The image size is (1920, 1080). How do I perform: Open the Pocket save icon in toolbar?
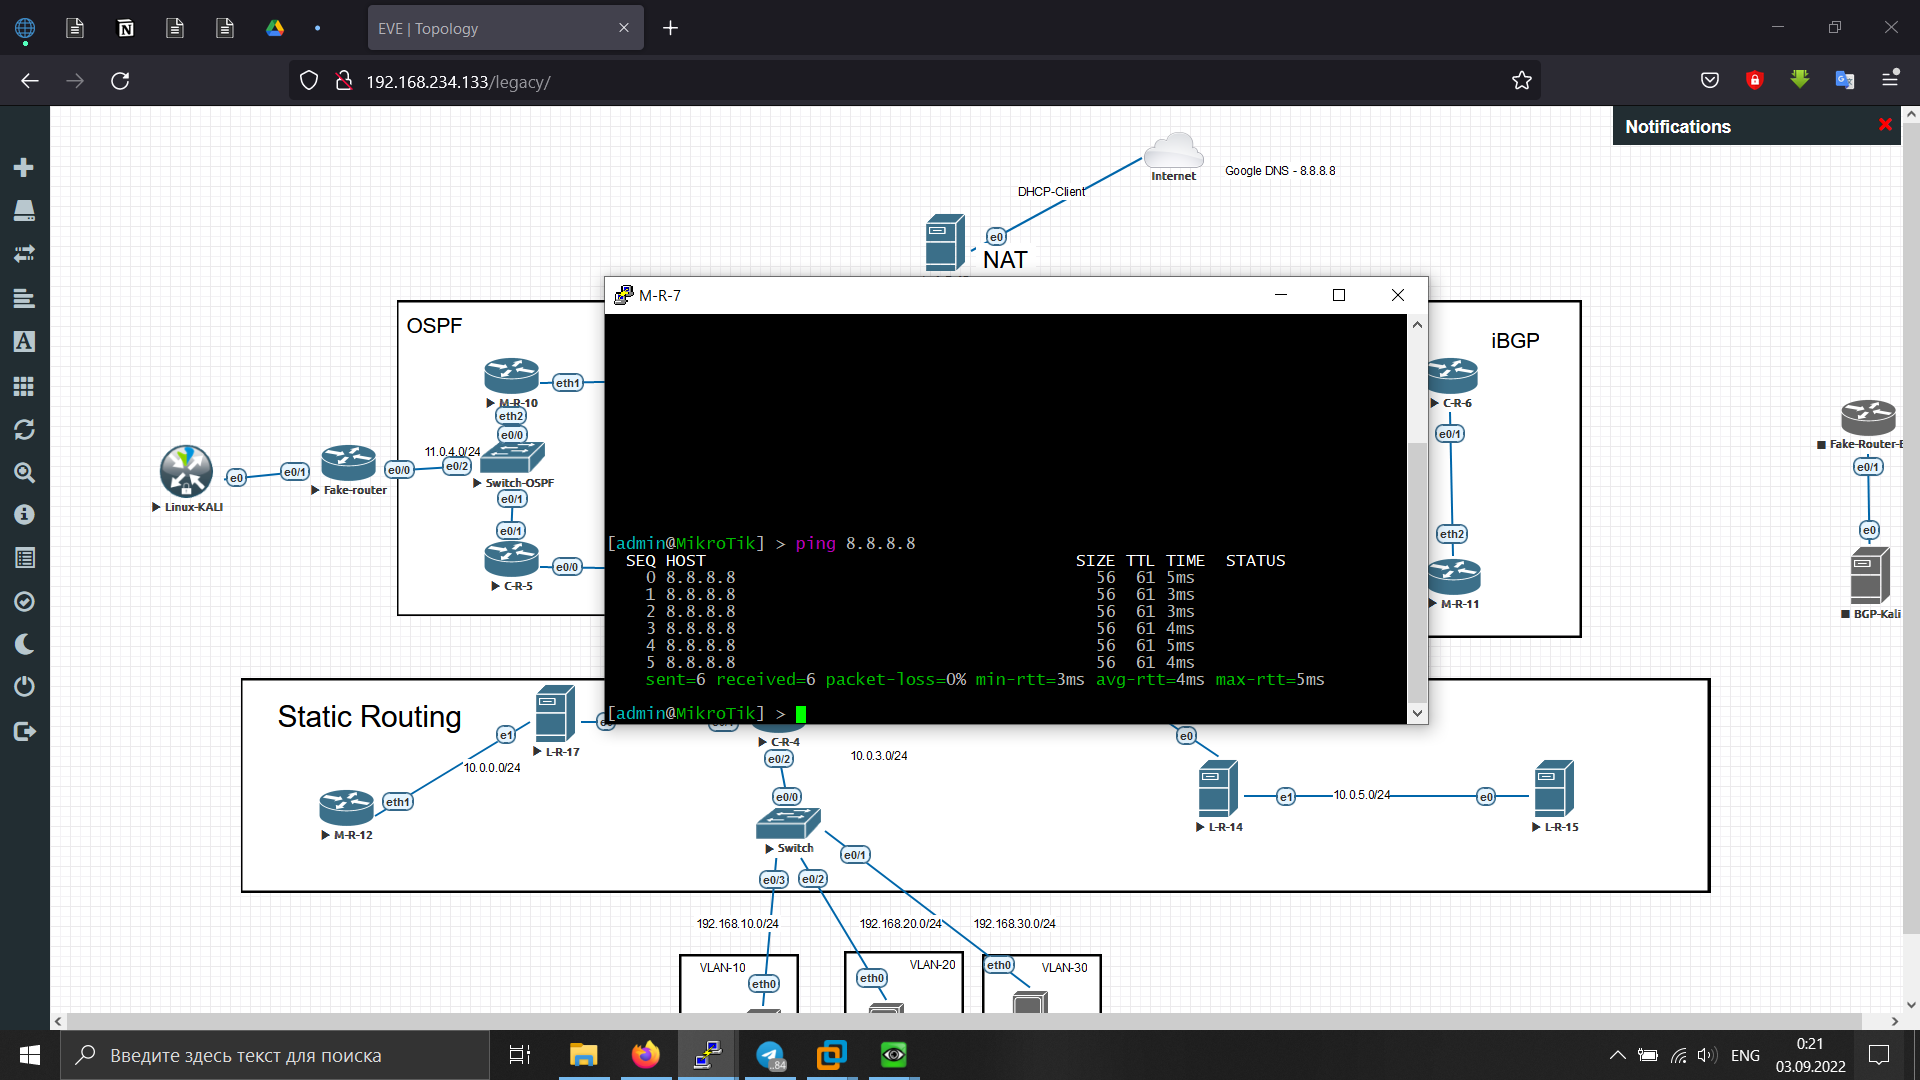pos(1710,80)
